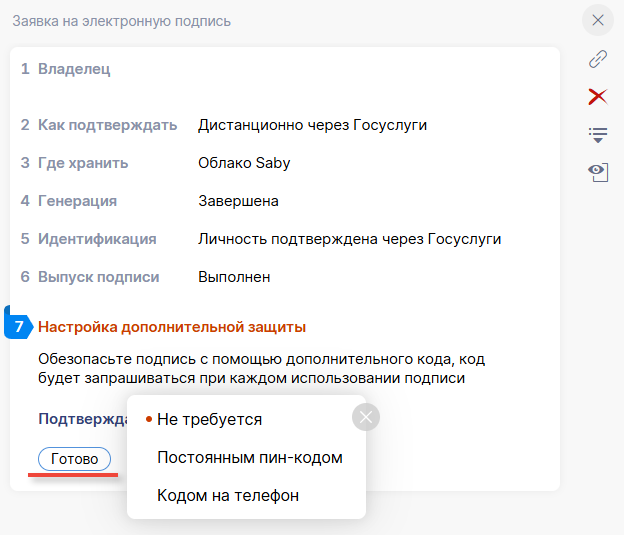The image size is (624, 535).
Task: Dismiss the confirmation options popup
Action: (366, 418)
